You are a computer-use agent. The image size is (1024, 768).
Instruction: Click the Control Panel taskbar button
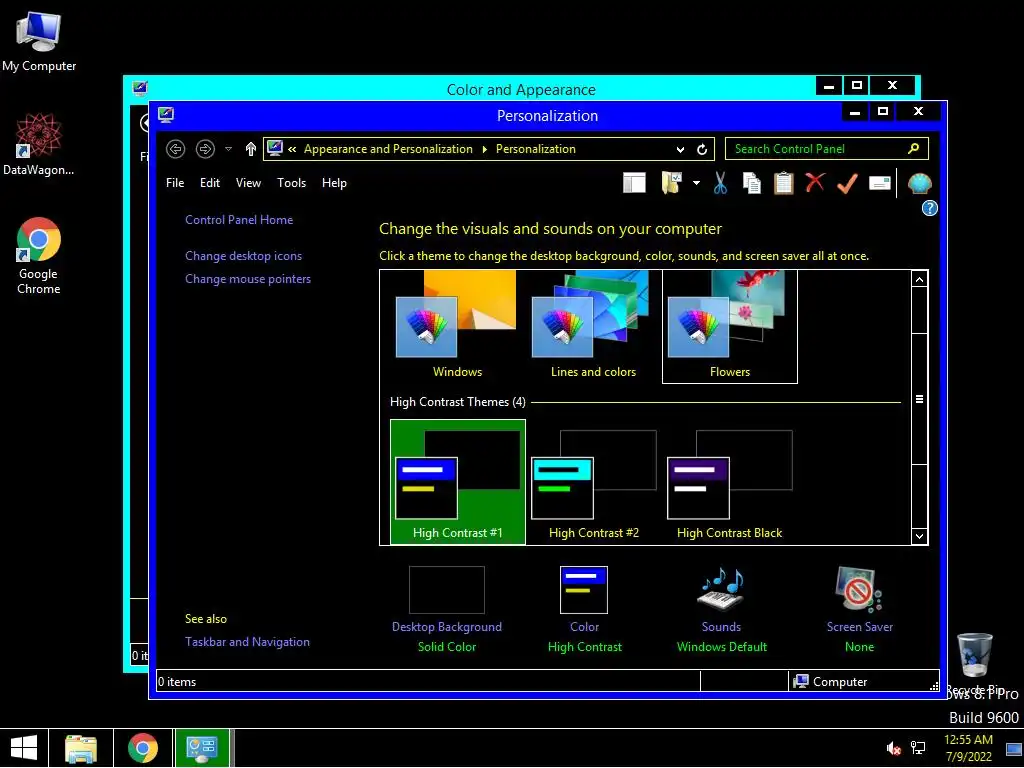click(x=202, y=748)
